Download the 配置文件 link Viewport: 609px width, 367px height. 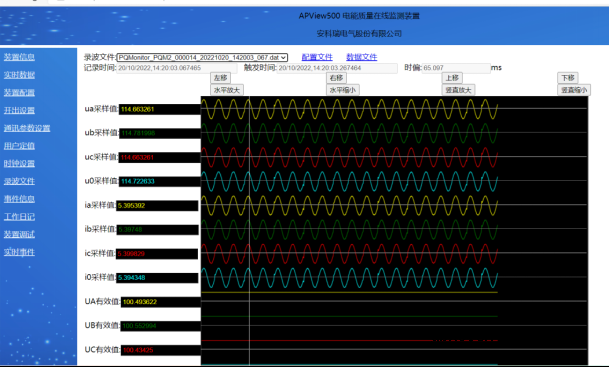[317, 57]
